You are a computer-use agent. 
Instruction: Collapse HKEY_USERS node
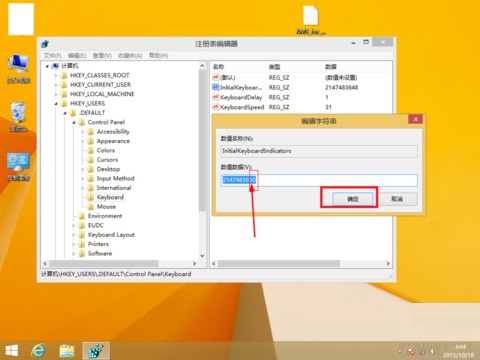point(56,104)
